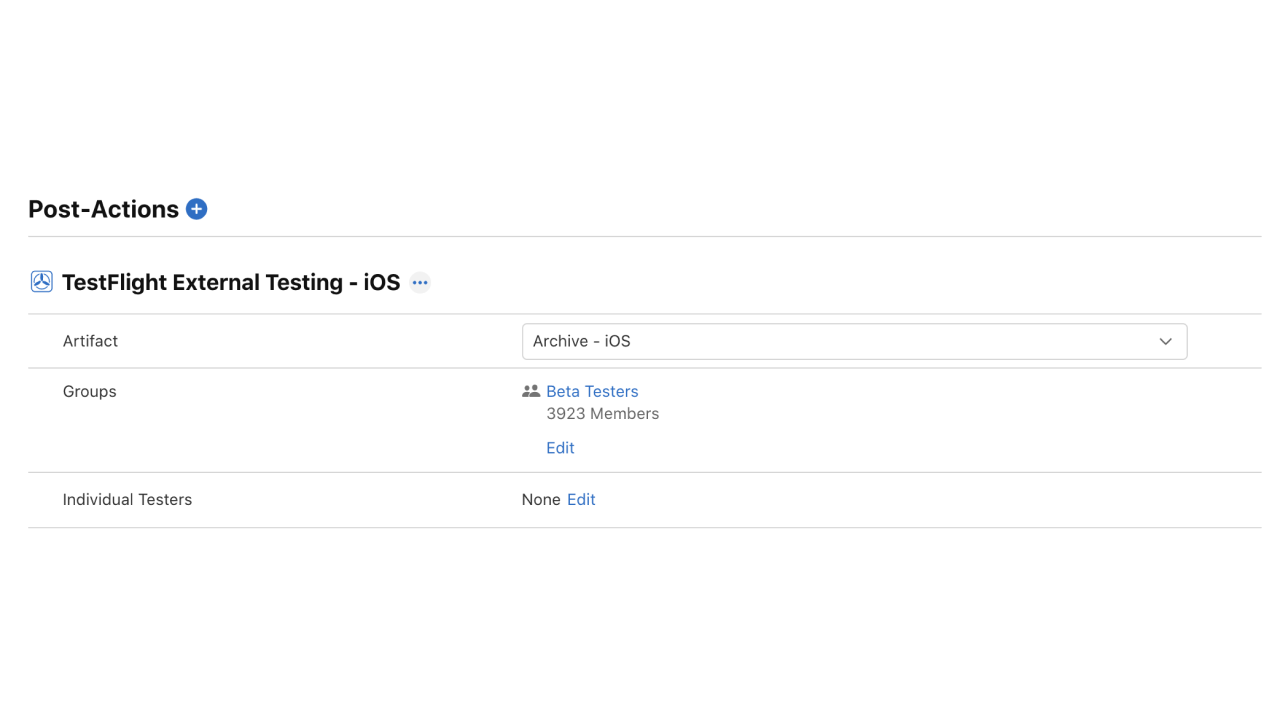The height and width of the screenshot is (720, 1280).
Task: Click Edit next to Individual Testers None
Action: pos(581,499)
